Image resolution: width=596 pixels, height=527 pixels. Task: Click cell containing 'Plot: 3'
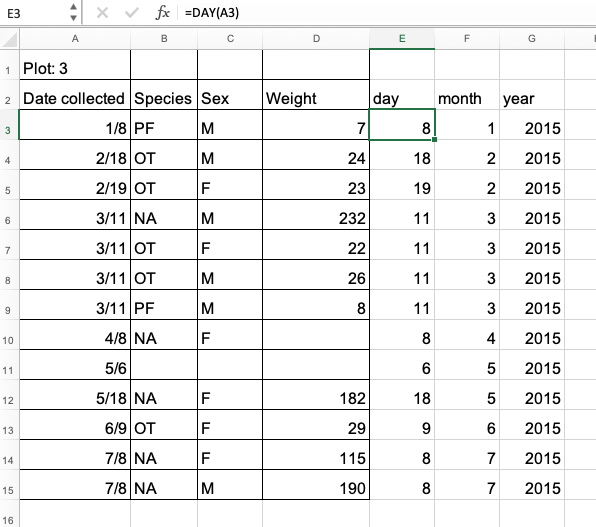coord(75,65)
